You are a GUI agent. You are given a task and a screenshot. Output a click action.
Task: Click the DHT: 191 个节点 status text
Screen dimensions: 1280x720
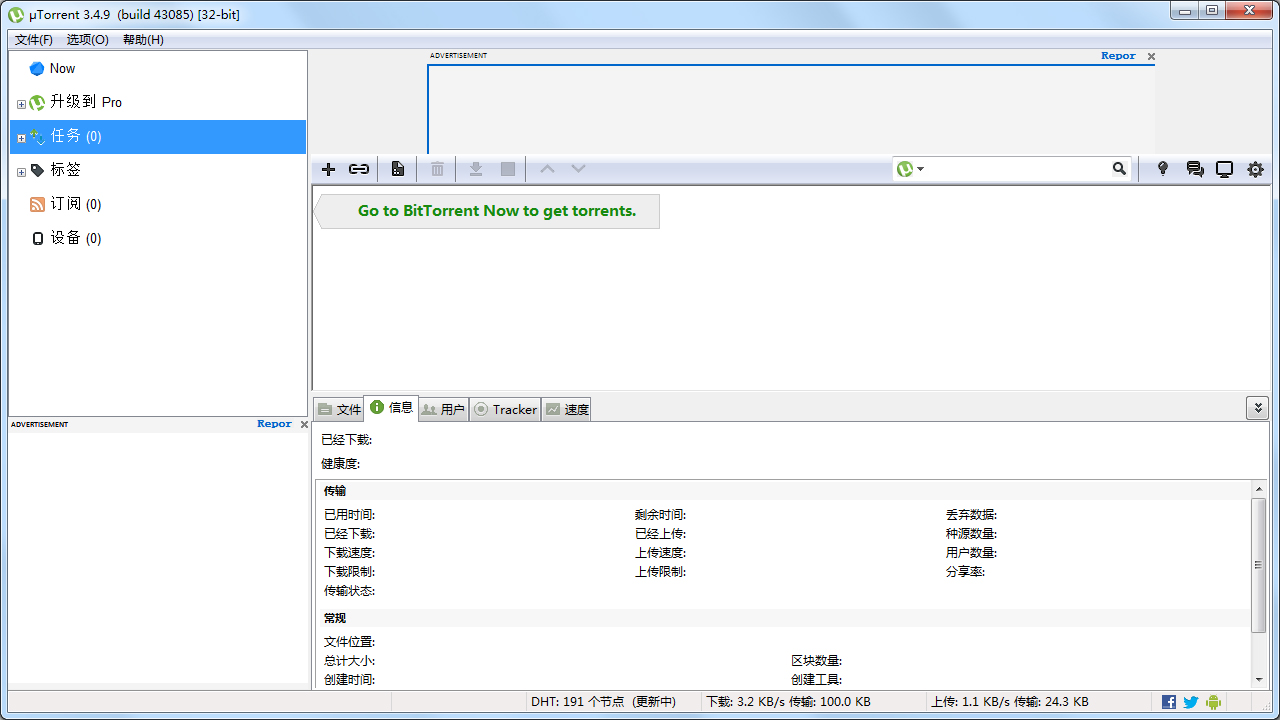[604, 702]
